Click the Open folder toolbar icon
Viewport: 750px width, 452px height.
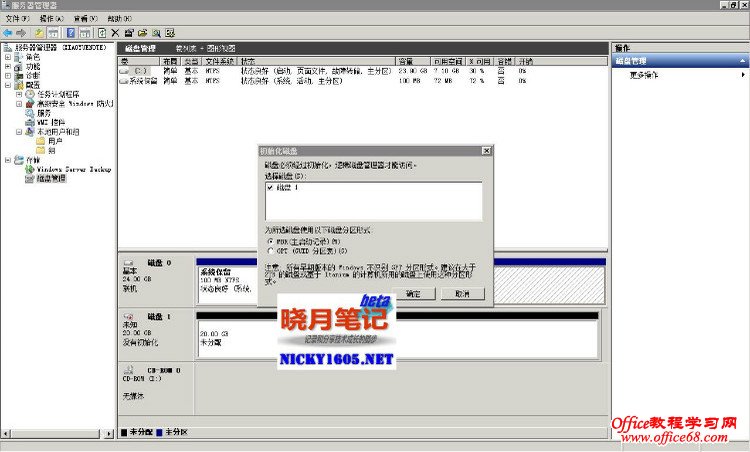coord(142,33)
